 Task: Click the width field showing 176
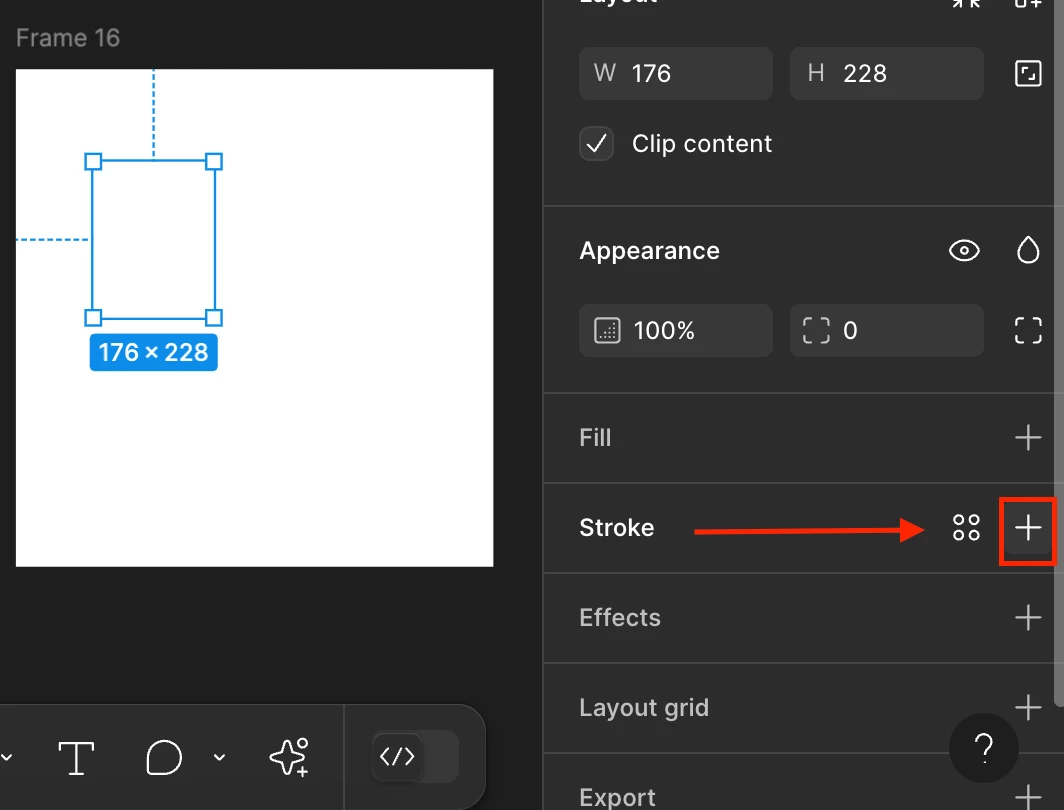click(x=675, y=73)
